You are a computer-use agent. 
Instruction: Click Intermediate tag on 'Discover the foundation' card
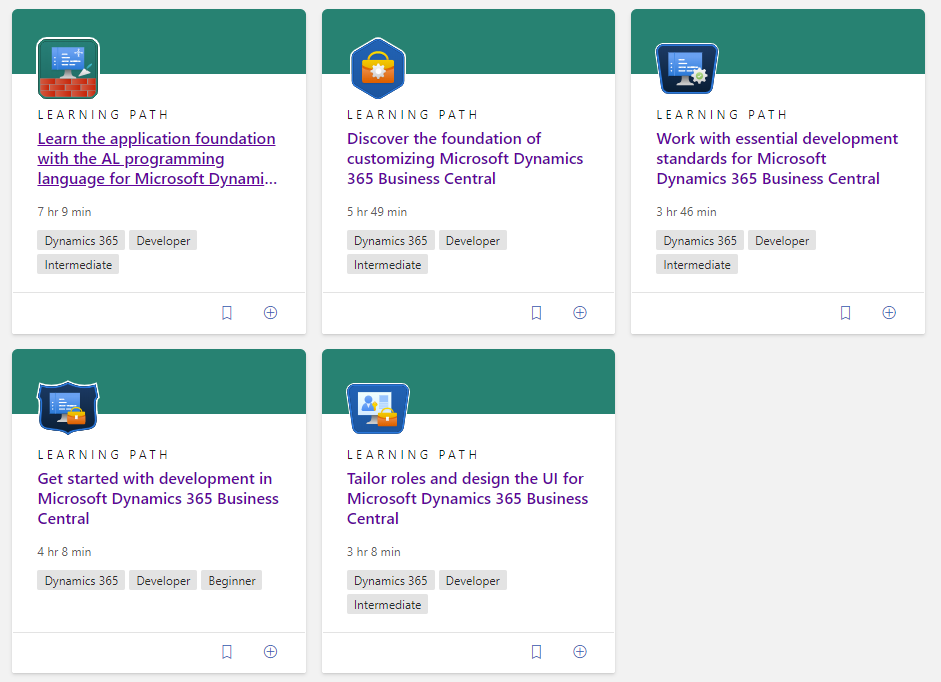[388, 265]
